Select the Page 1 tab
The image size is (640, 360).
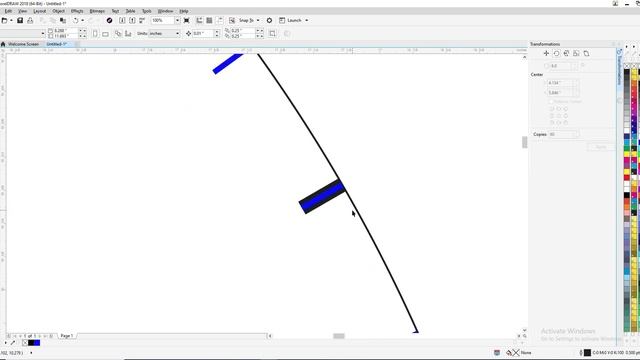pyautogui.click(x=67, y=336)
